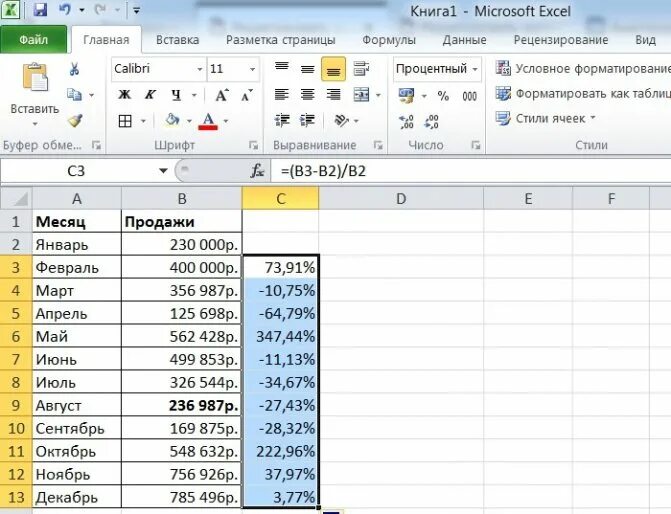This screenshot has height=514, width=671.
Task: Increase font size with large A icon
Action: click(221, 95)
